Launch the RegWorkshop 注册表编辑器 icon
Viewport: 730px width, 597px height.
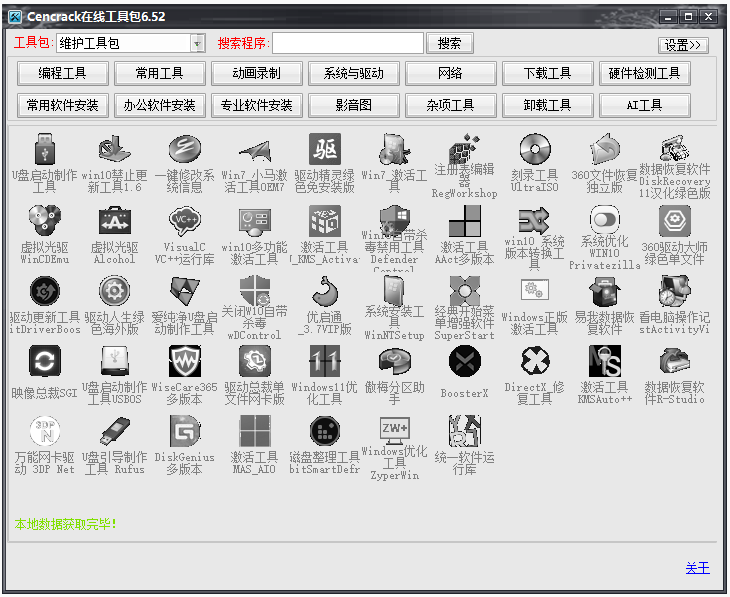click(464, 153)
